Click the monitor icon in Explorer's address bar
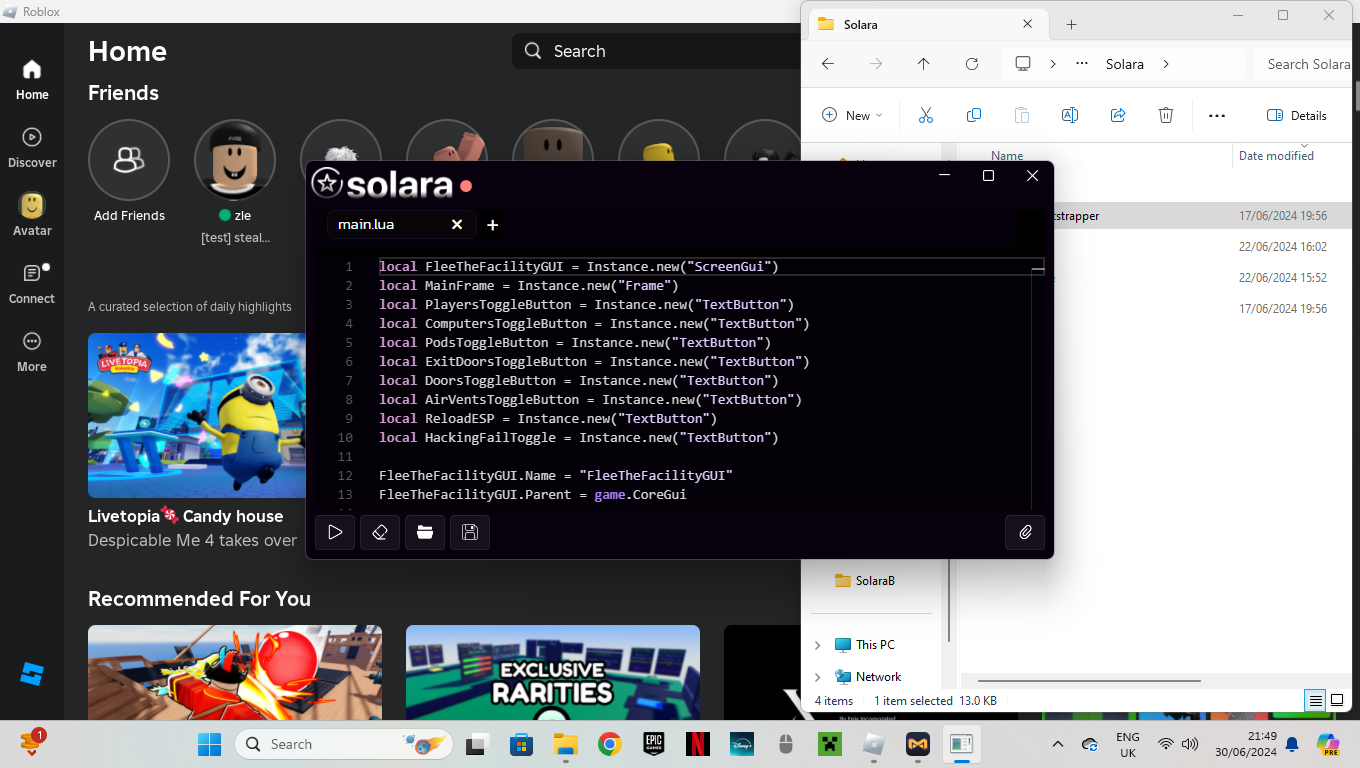 1023,64
